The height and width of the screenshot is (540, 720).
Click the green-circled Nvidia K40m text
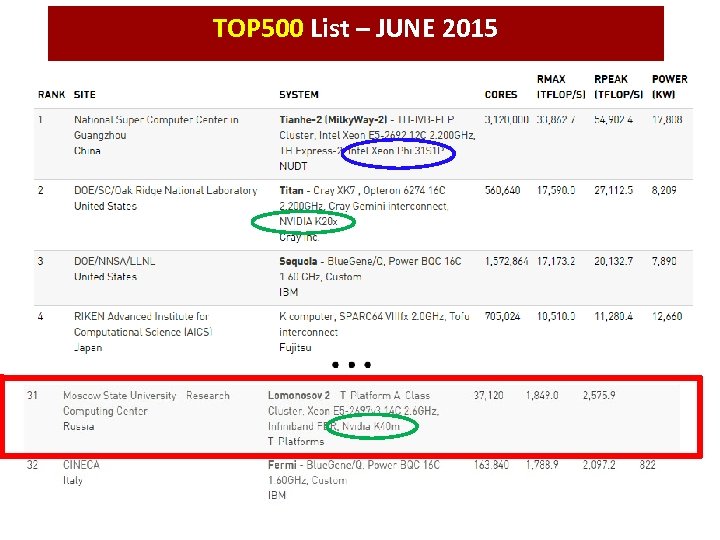click(x=371, y=427)
